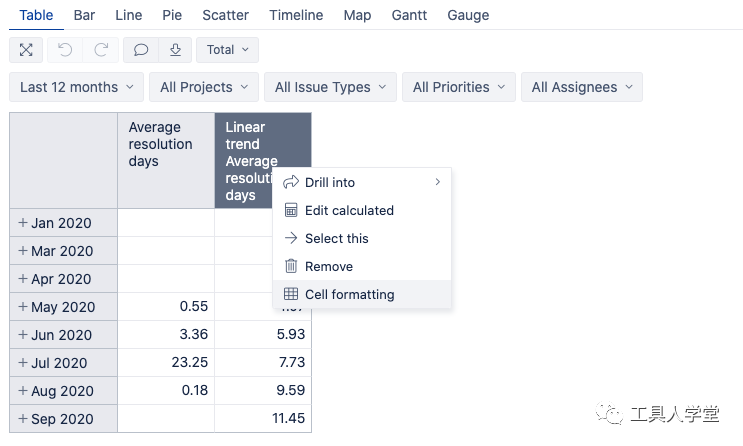Viewport: 743px width, 446px height.
Task: Click the undo arrow icon
Action: tap(65, 50)
